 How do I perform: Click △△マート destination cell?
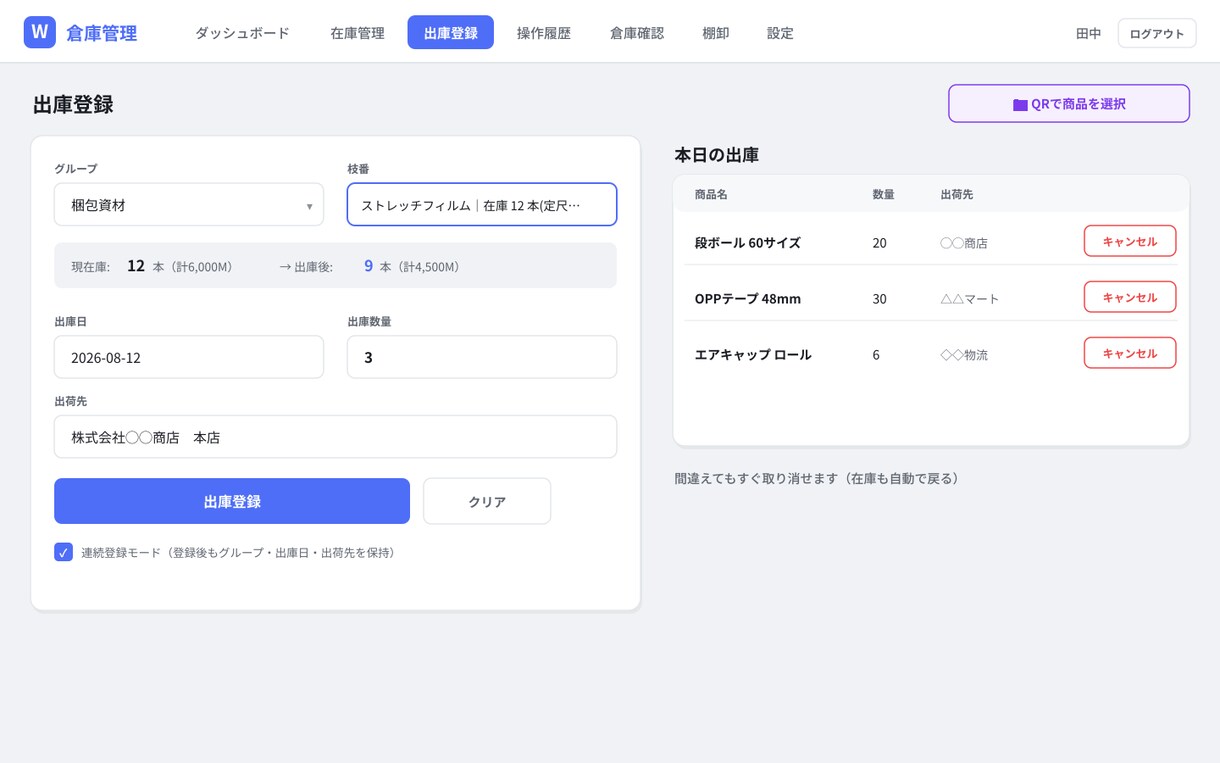click(x=970, y=299)
